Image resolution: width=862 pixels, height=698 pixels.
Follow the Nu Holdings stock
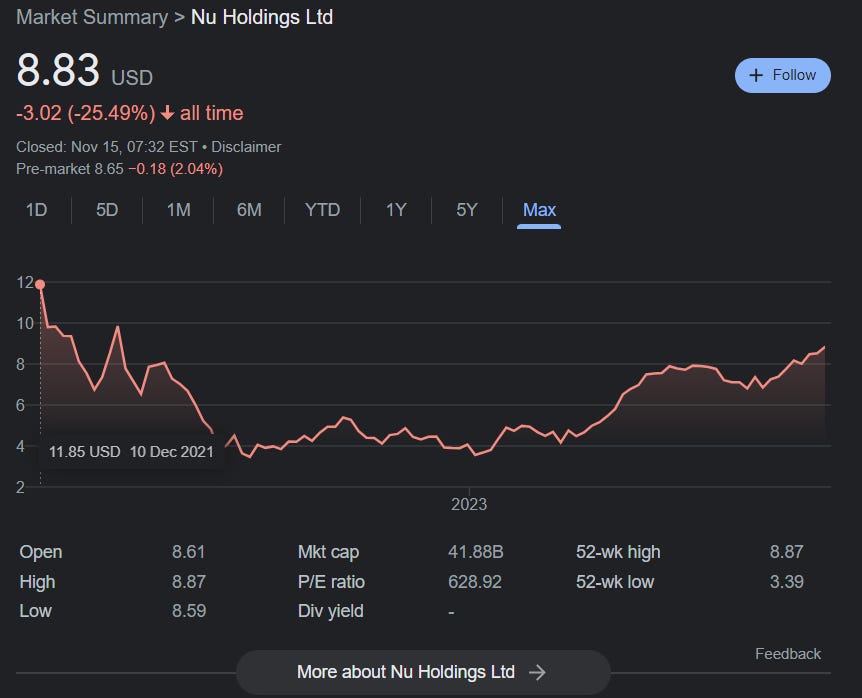(x=782, y=75)
